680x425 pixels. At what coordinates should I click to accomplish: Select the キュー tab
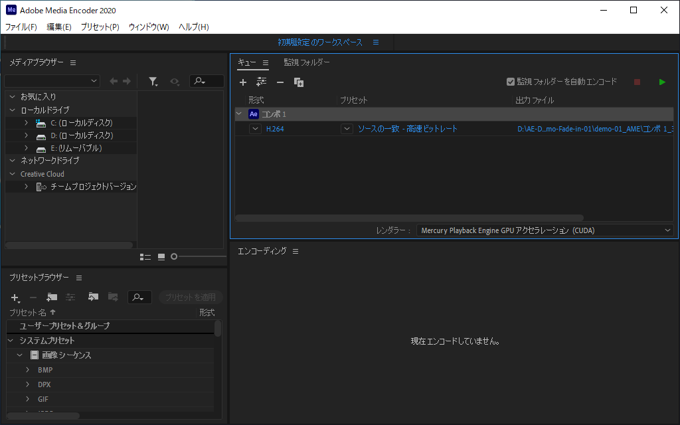tap(247, 62)
